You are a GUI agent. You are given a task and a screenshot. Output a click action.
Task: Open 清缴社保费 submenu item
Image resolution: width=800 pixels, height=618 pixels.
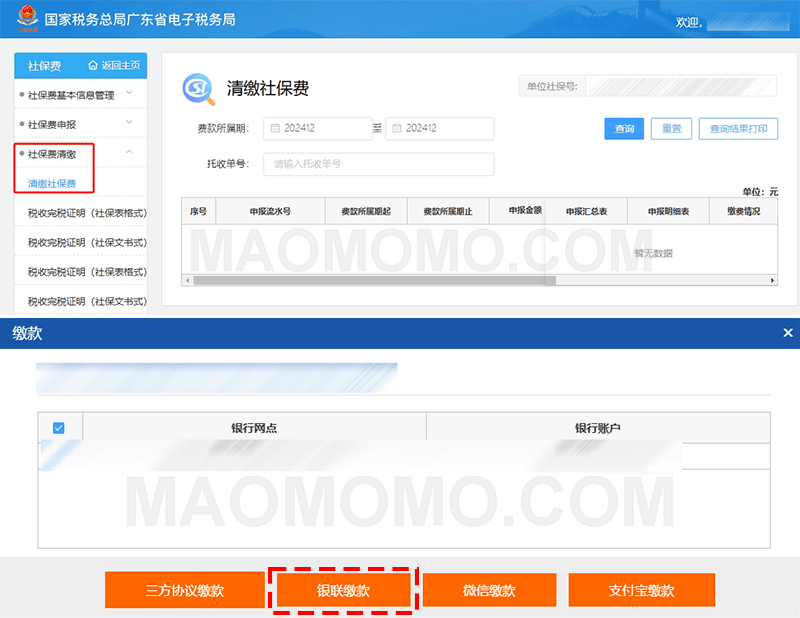52,183
